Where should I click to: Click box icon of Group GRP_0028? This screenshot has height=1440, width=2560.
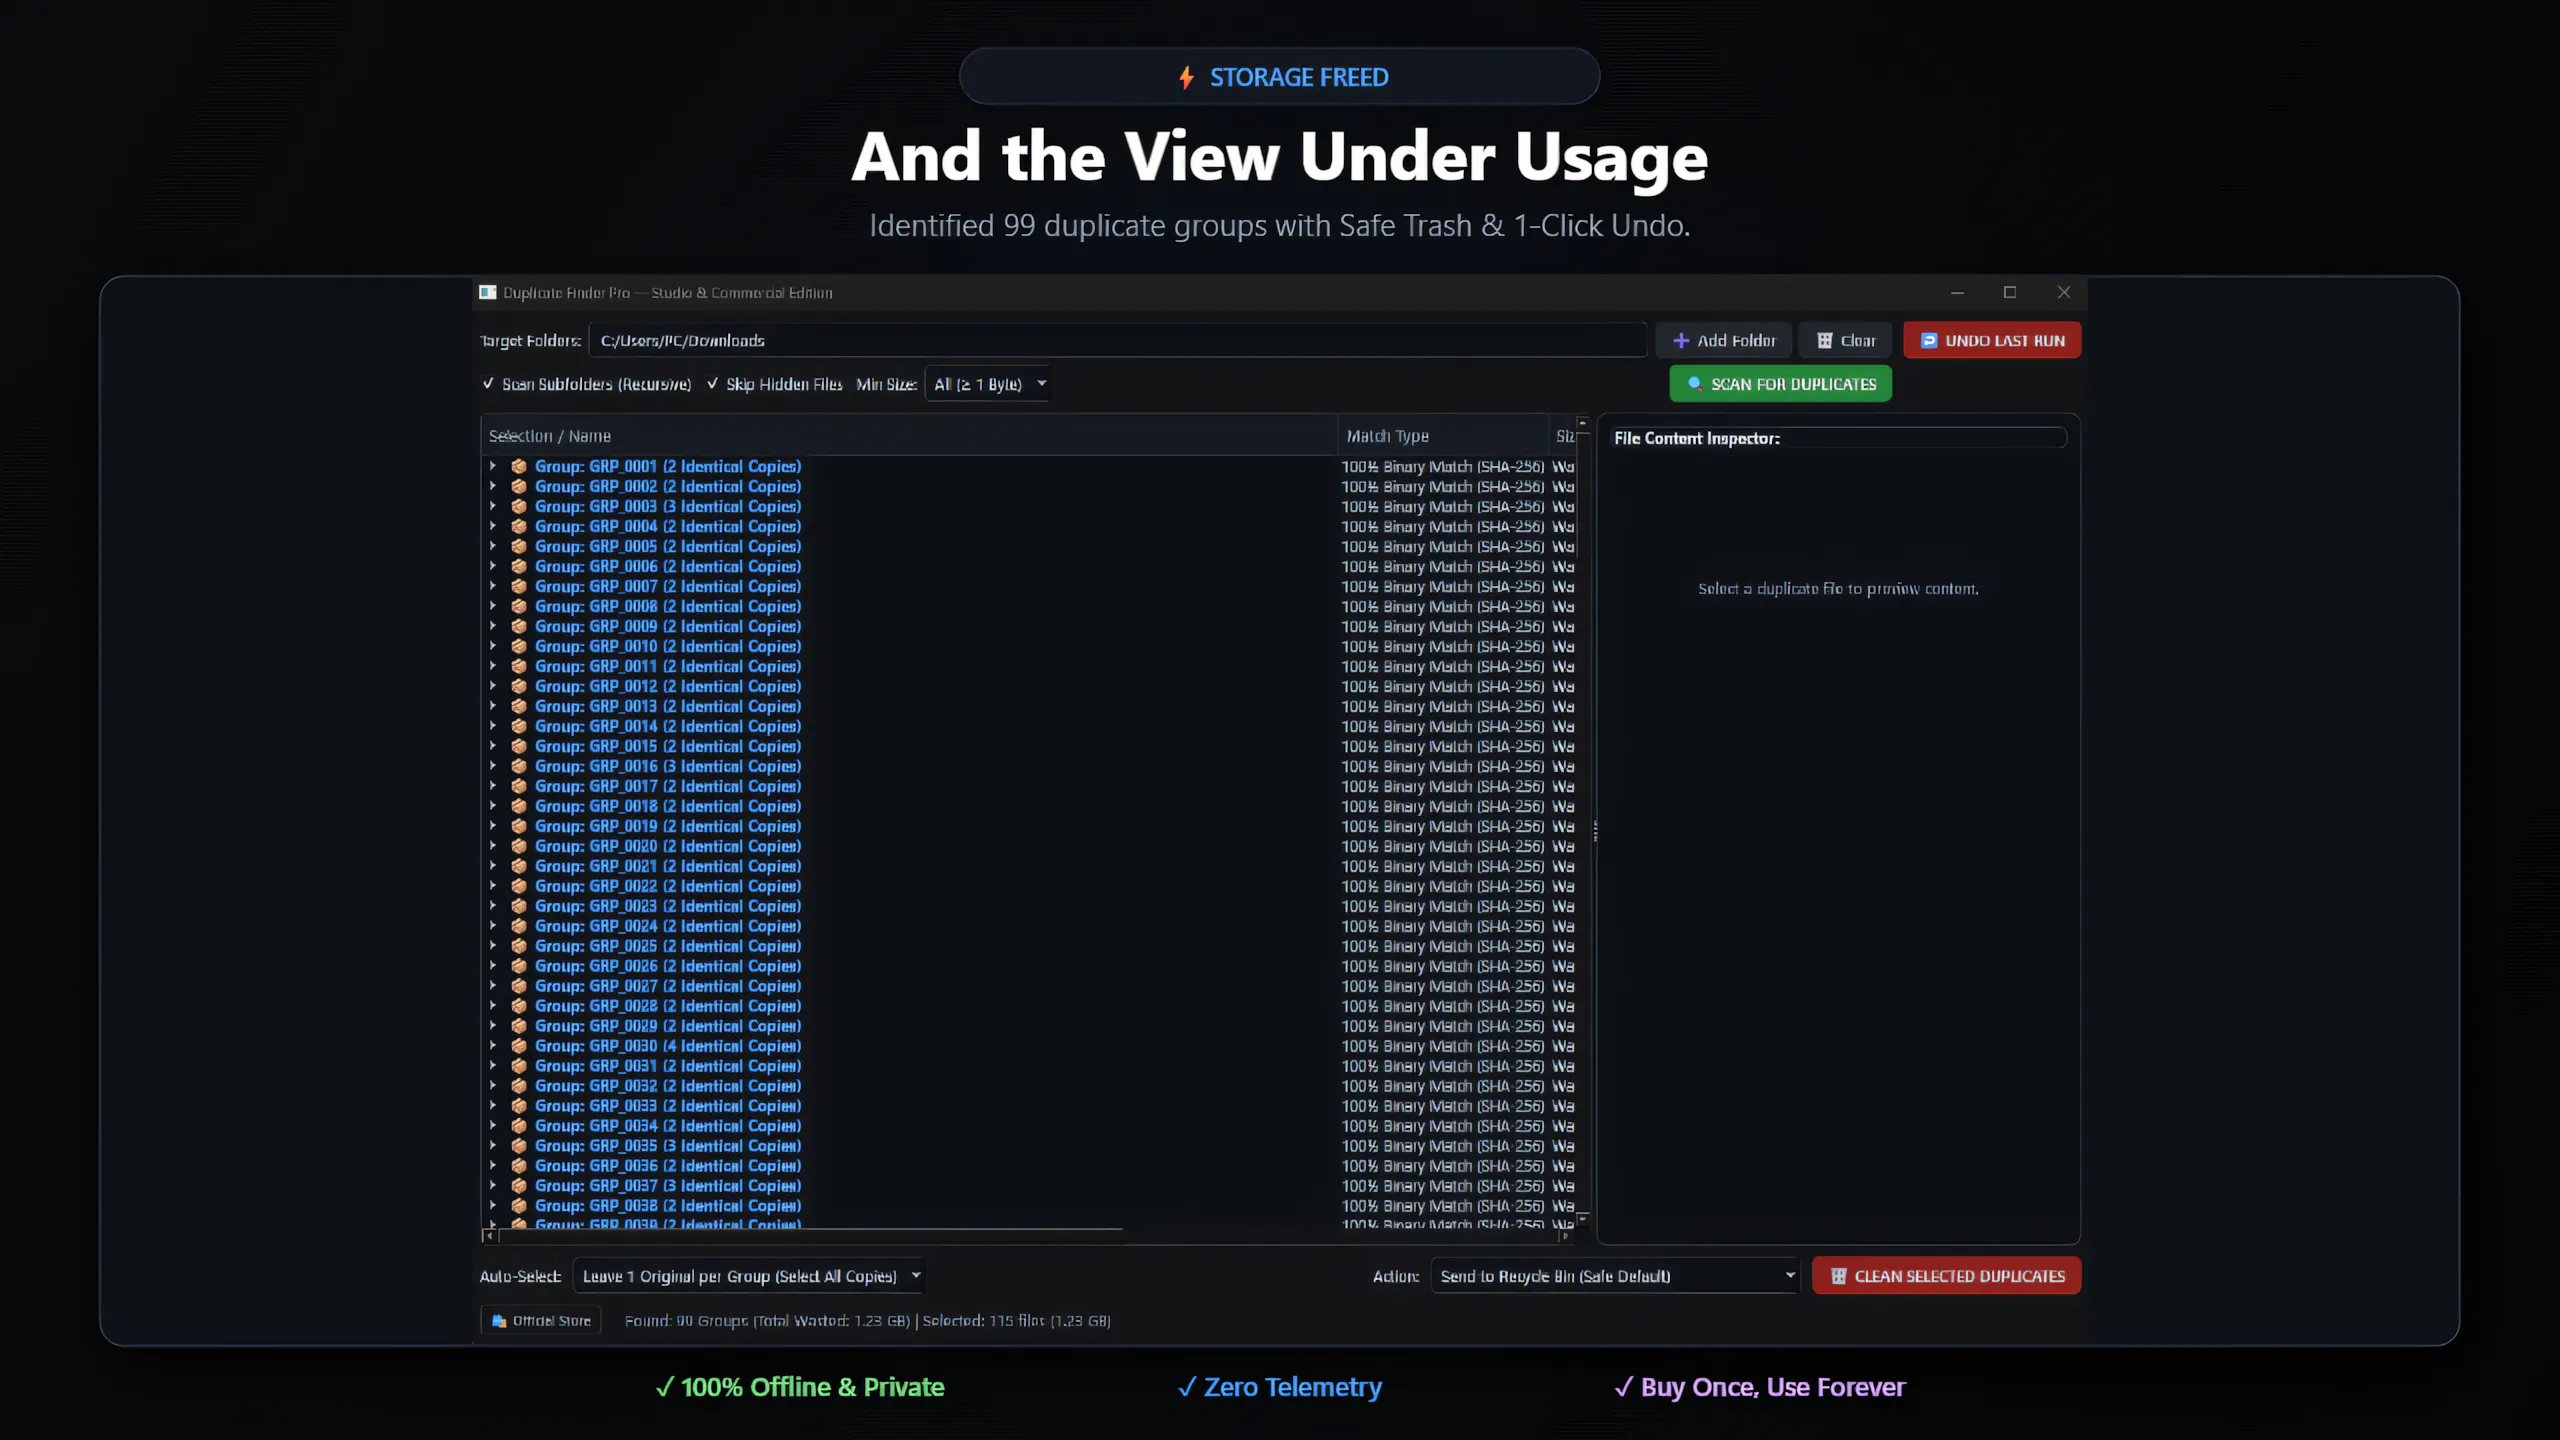pyautogui.click(x=519, y=1006)
